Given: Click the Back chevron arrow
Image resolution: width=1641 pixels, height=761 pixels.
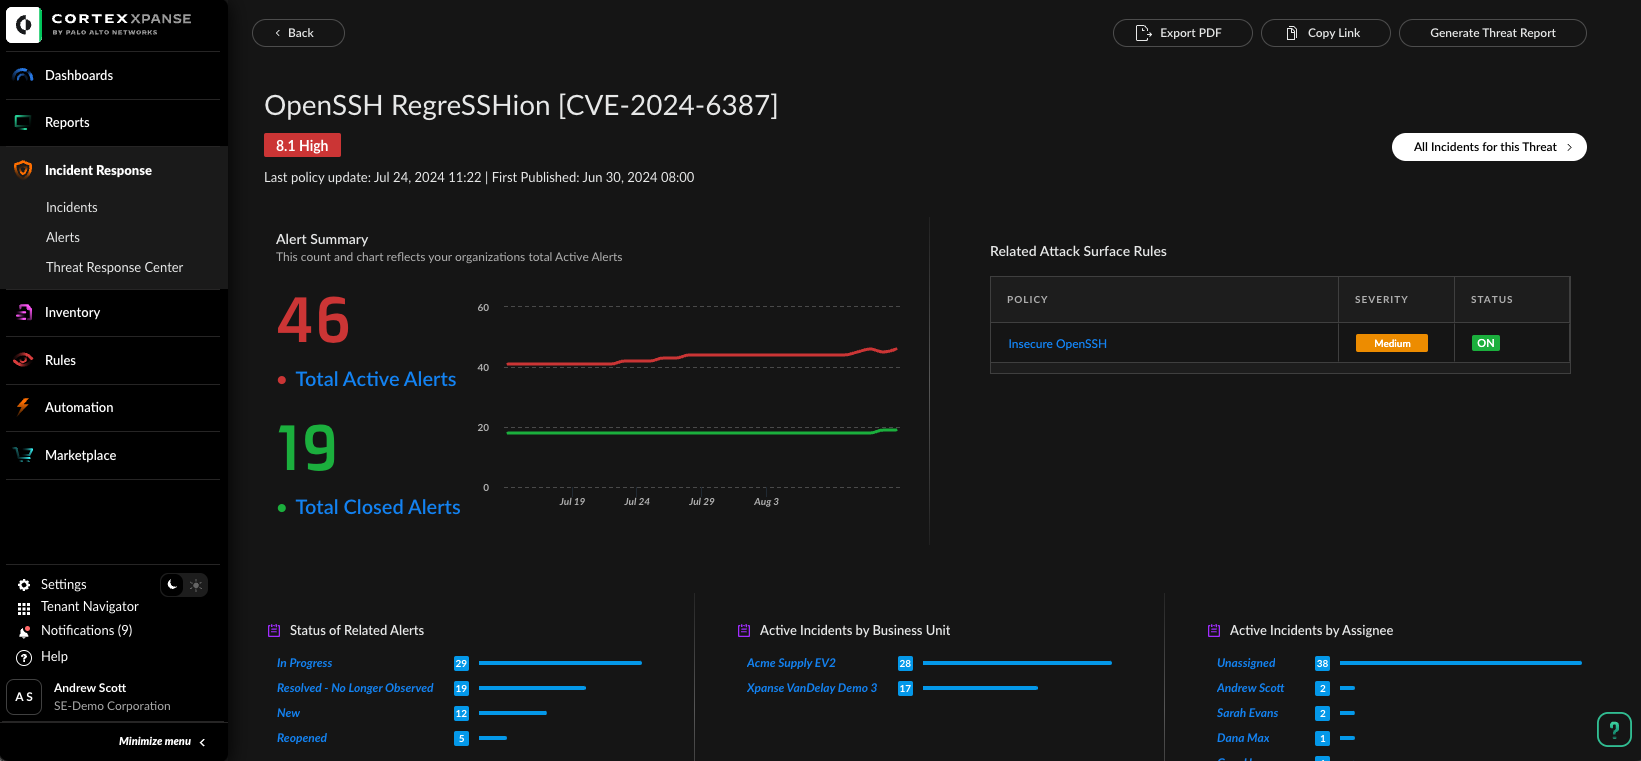Looking at the screenshot, I should tap(278, 33).
